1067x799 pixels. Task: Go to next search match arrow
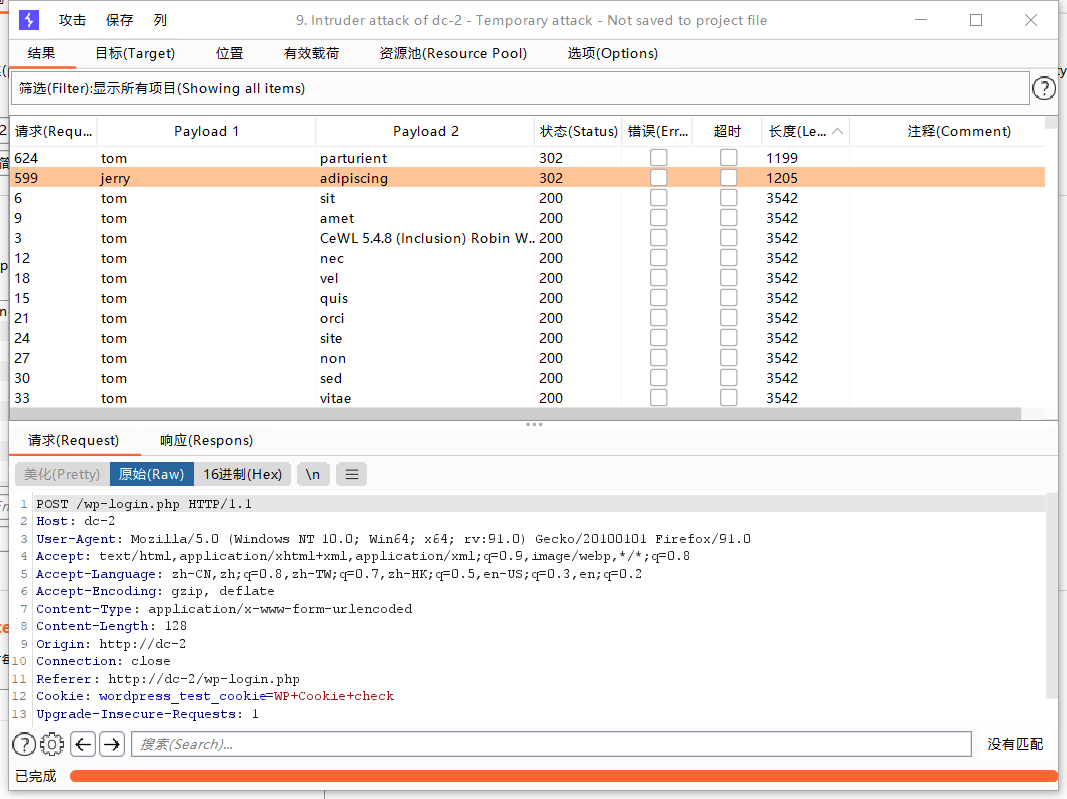point(112,744)
